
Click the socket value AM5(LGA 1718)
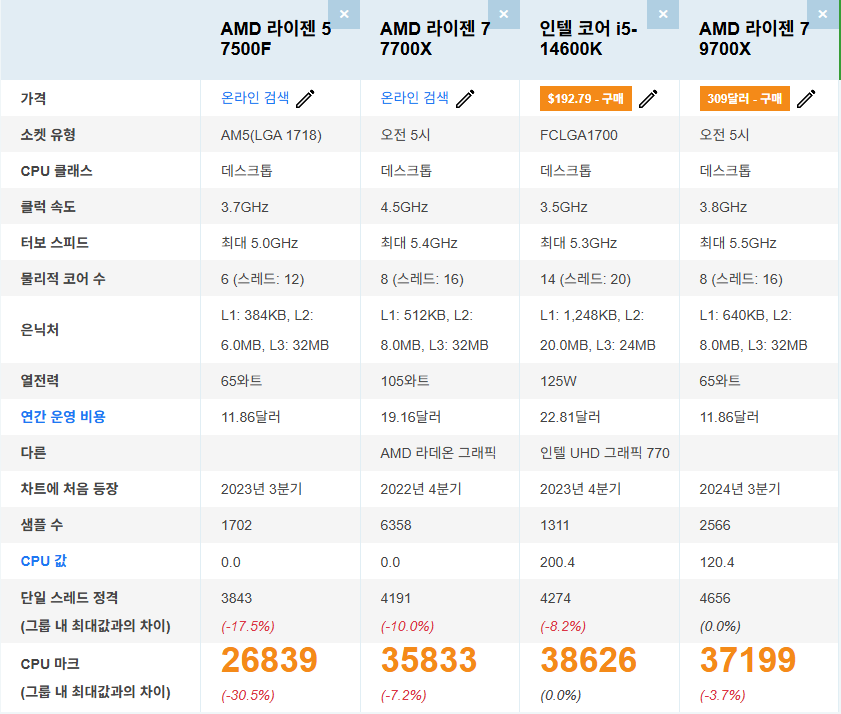point(271,135)
